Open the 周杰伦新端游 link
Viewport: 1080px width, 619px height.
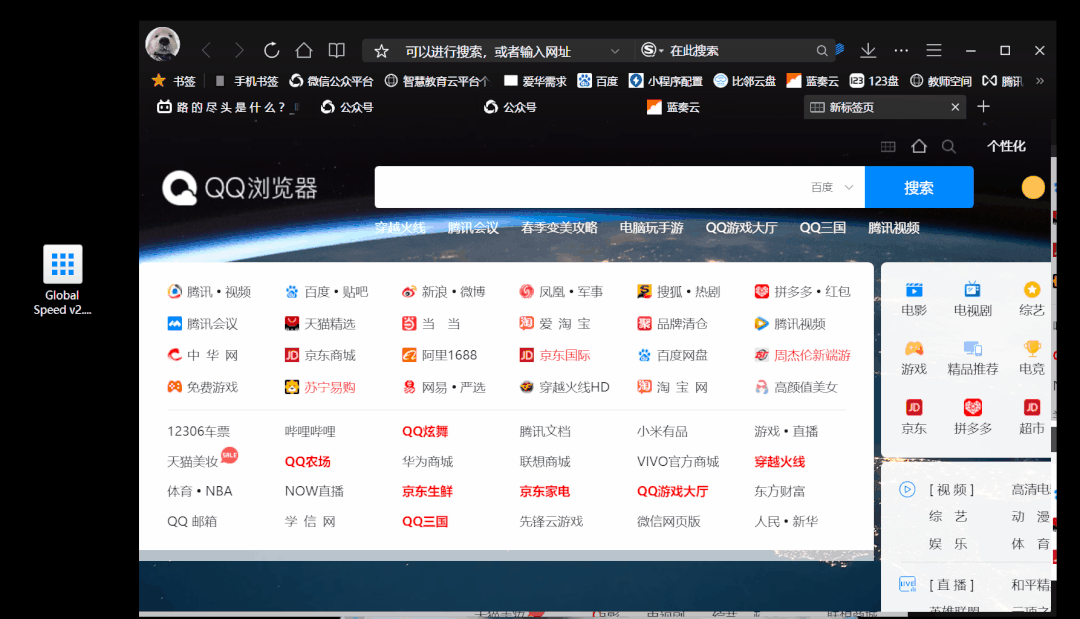click(x=803, y=355)
